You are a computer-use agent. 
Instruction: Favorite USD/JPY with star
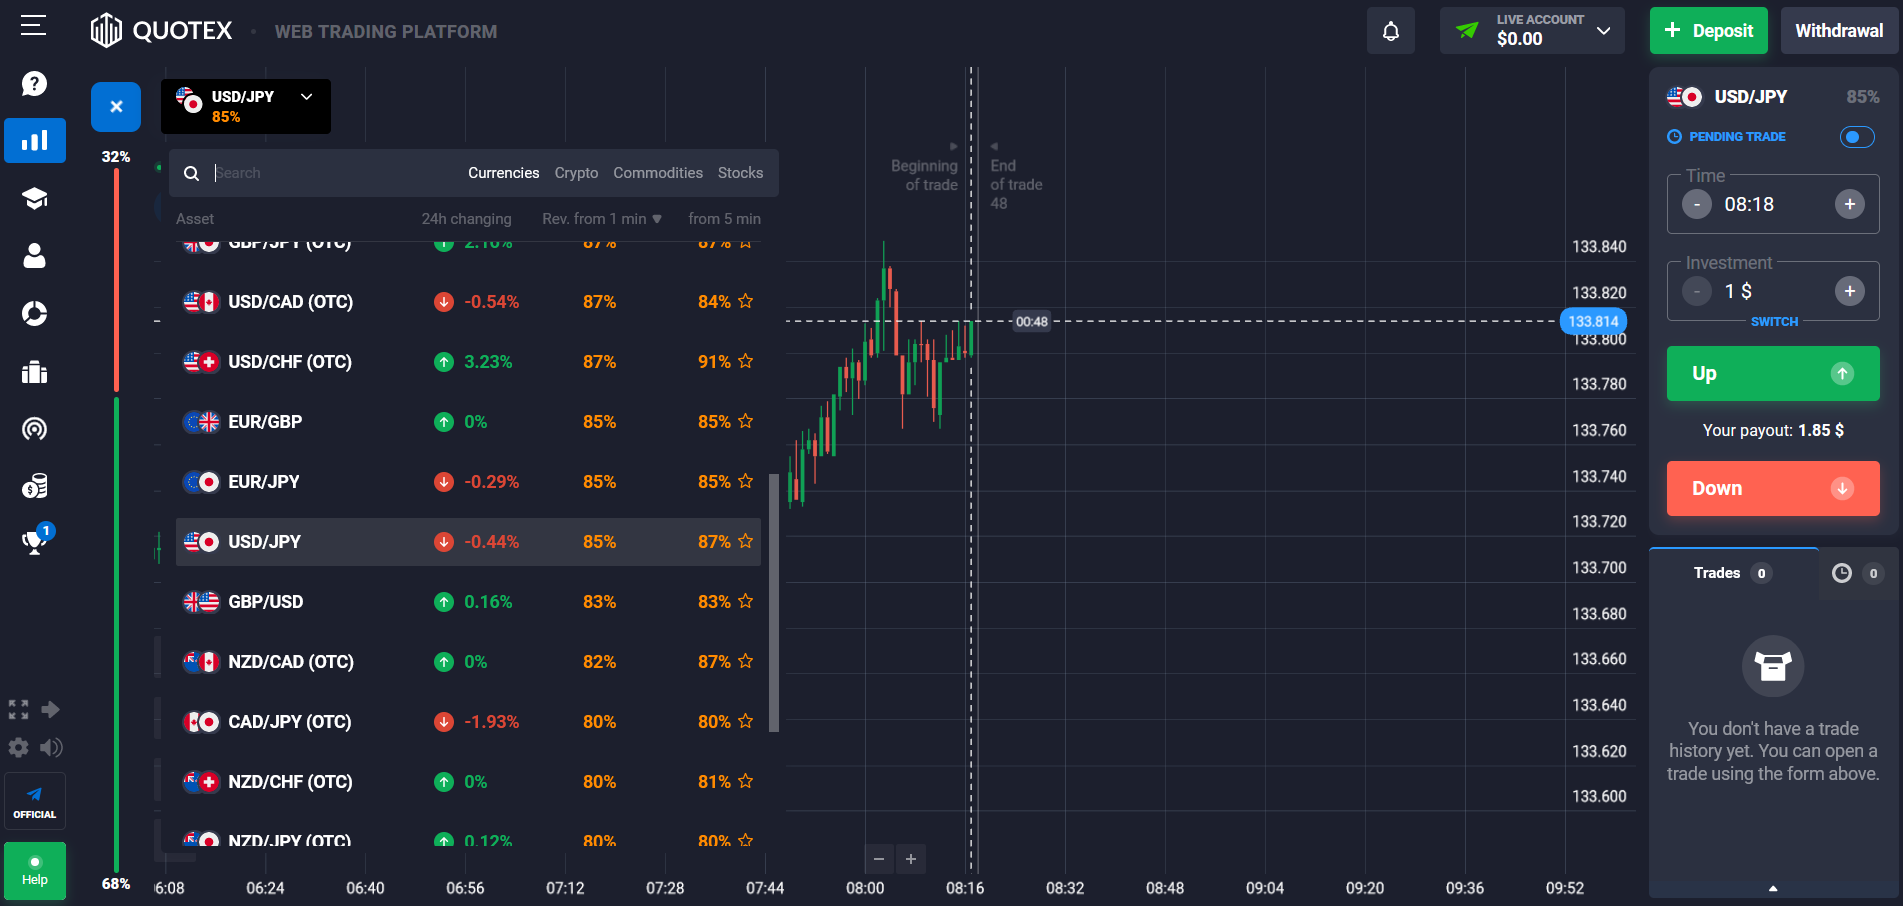tap(745, 541)
